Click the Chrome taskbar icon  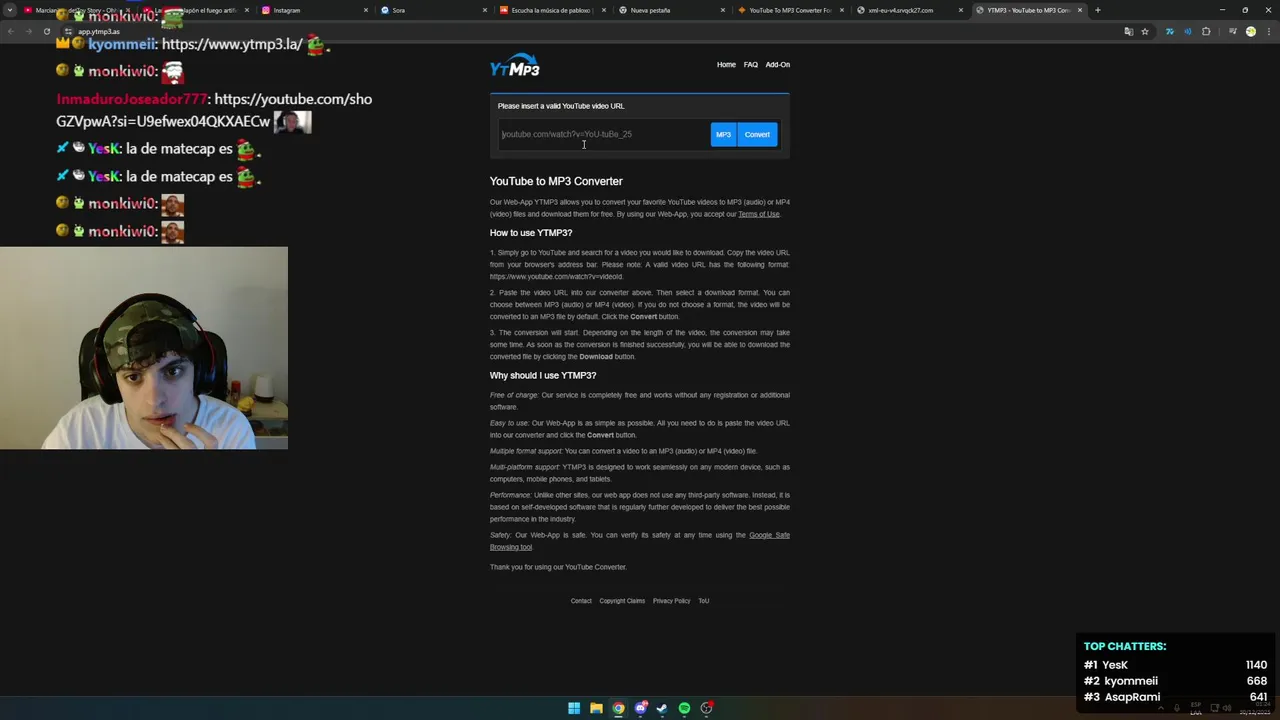(x=618, y=708)
